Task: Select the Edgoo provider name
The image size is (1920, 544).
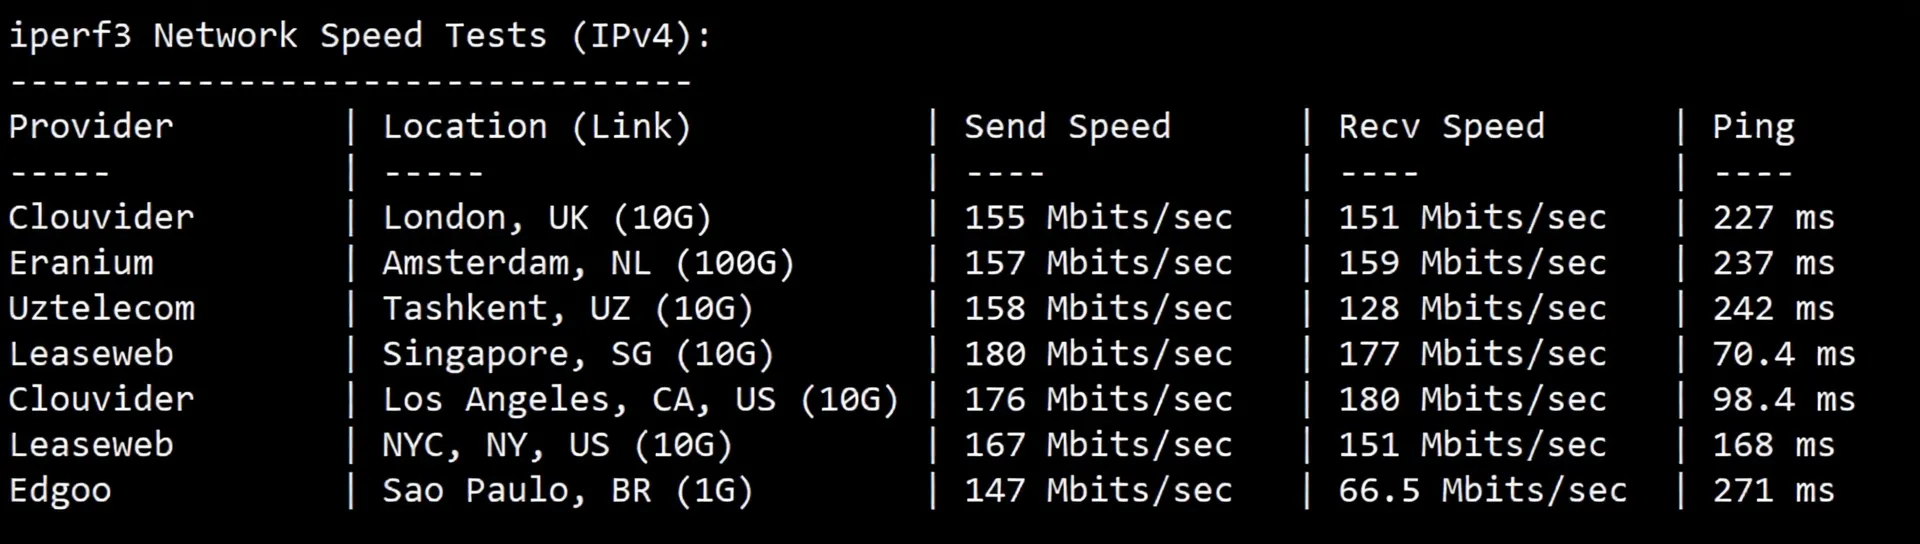Action: pos(60,491)
